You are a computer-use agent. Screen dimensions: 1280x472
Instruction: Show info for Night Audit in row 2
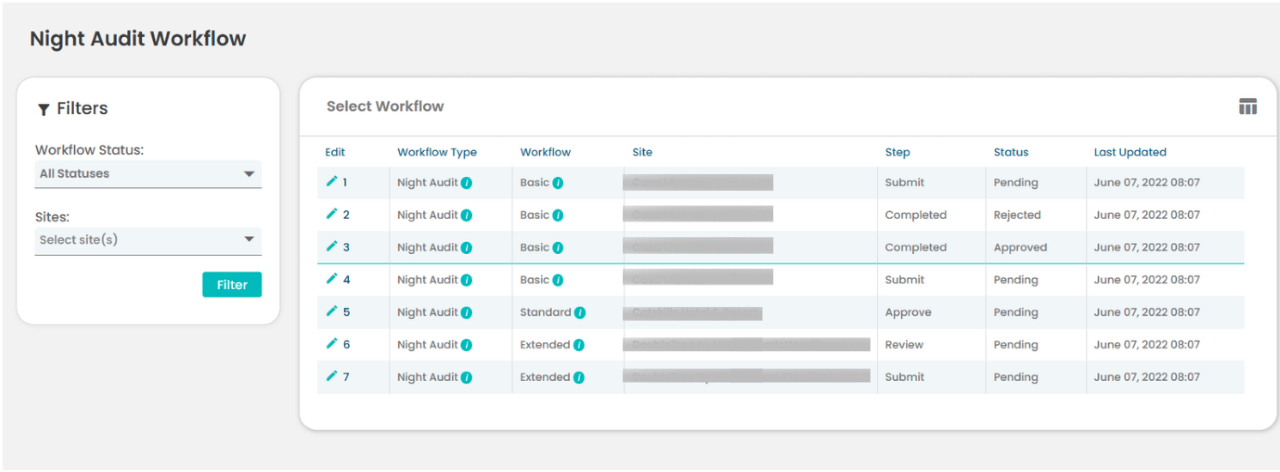tap(466, 215)
